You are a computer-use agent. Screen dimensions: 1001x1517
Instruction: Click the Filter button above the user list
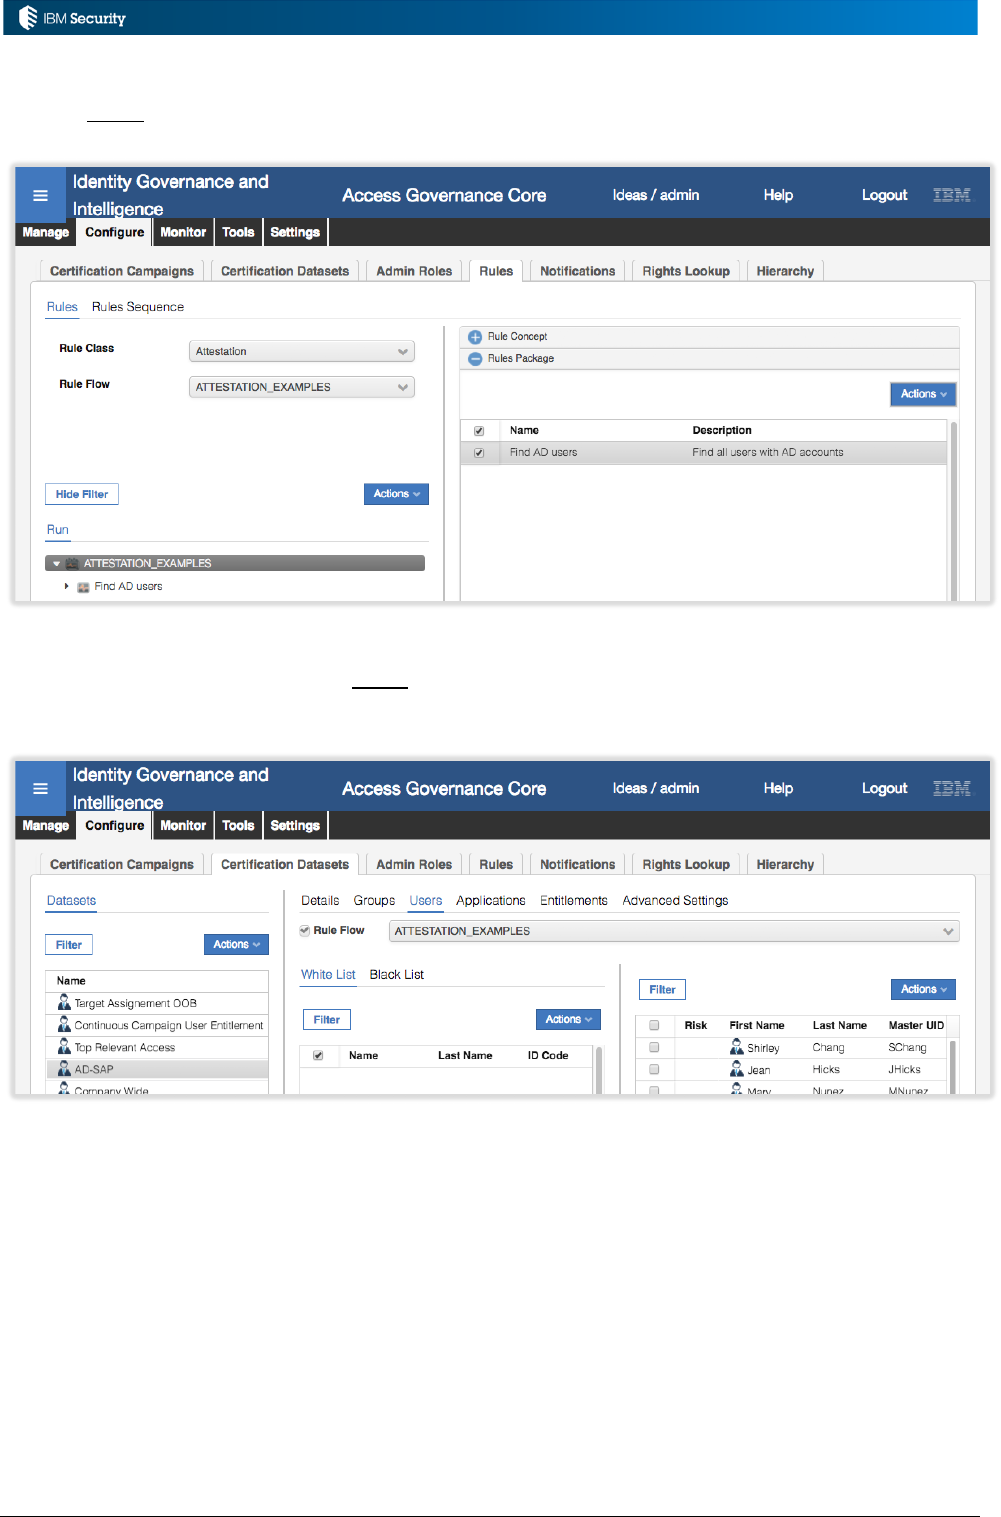(663, 990)
